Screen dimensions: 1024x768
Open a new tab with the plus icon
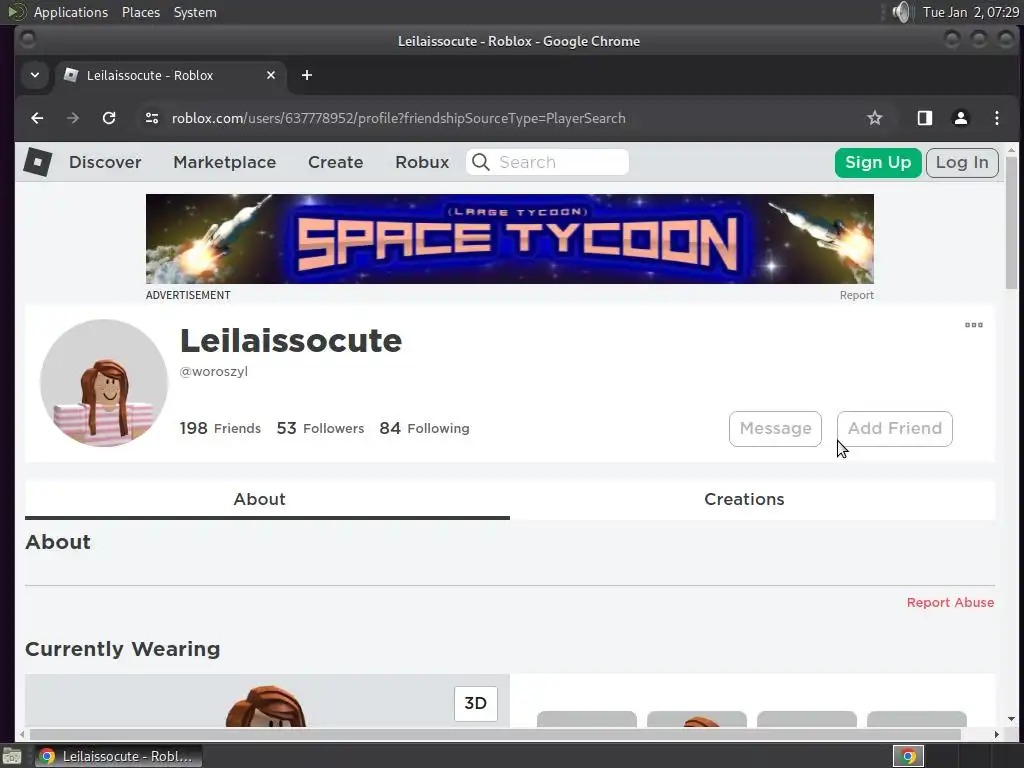pyautogui.click(x=306, y=75)
